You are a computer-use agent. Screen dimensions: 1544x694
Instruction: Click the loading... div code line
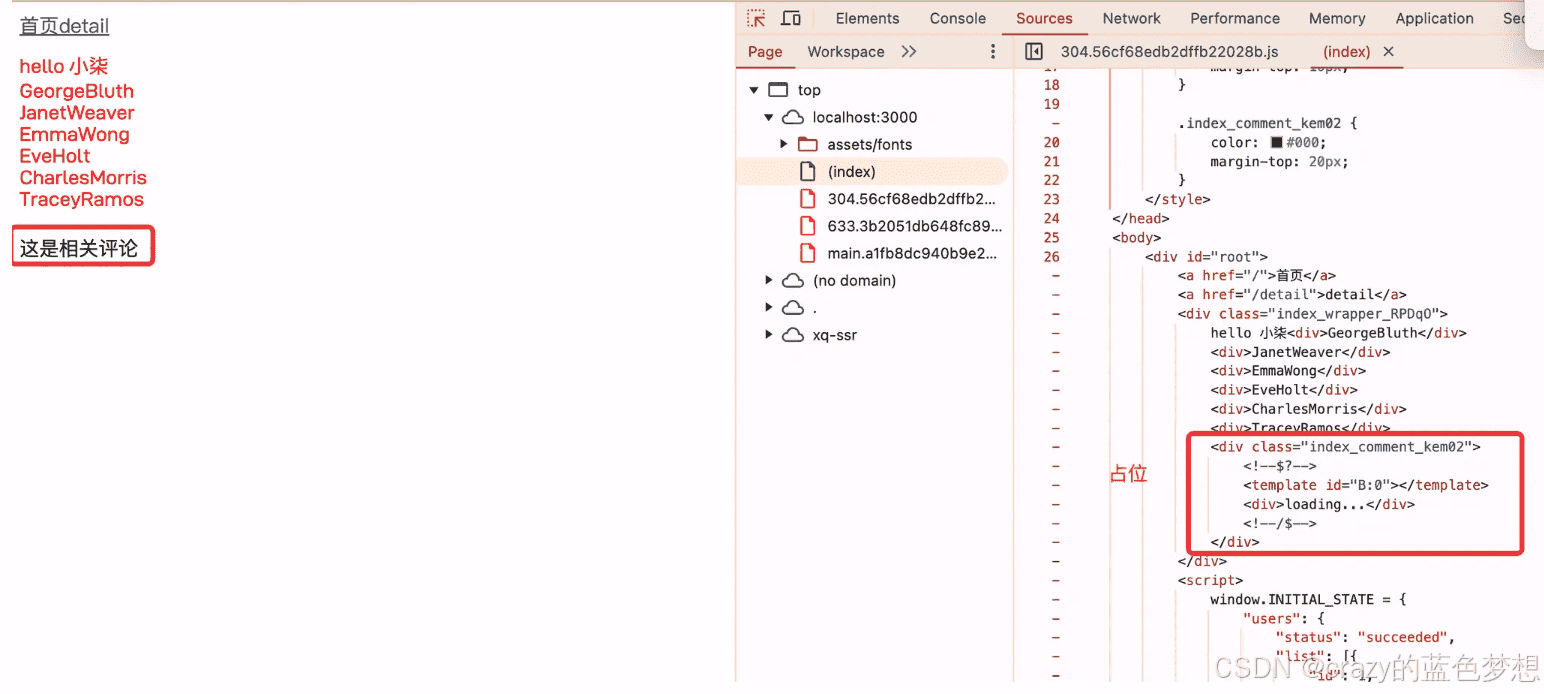pyautogui.click(x=1329, y=504)
